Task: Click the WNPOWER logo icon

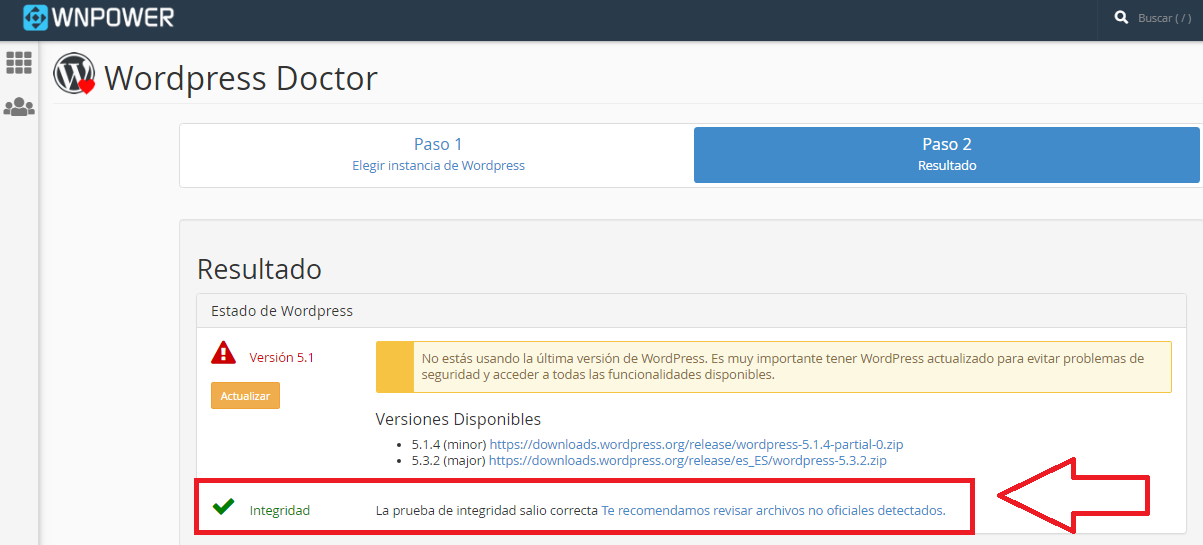Action: 36,17
